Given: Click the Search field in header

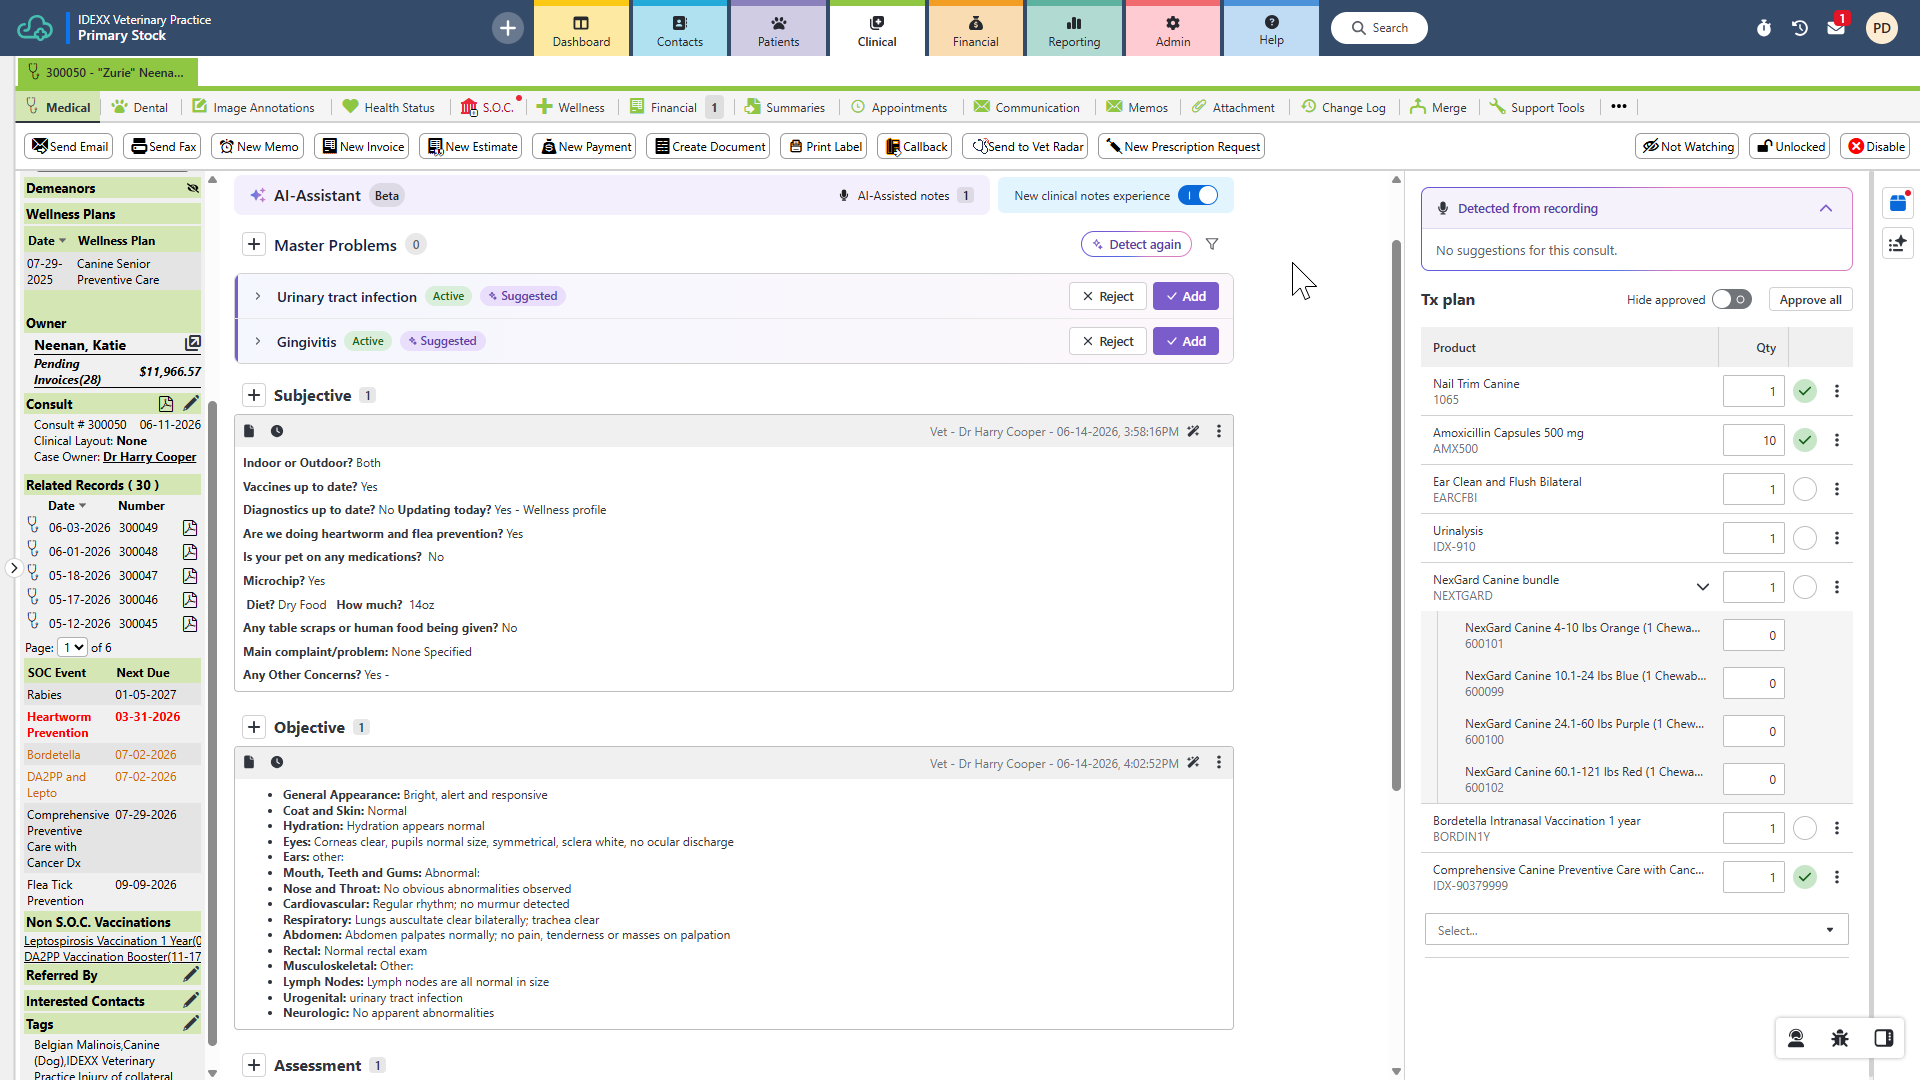Looking at the screenshot, I should point(1379,28).
